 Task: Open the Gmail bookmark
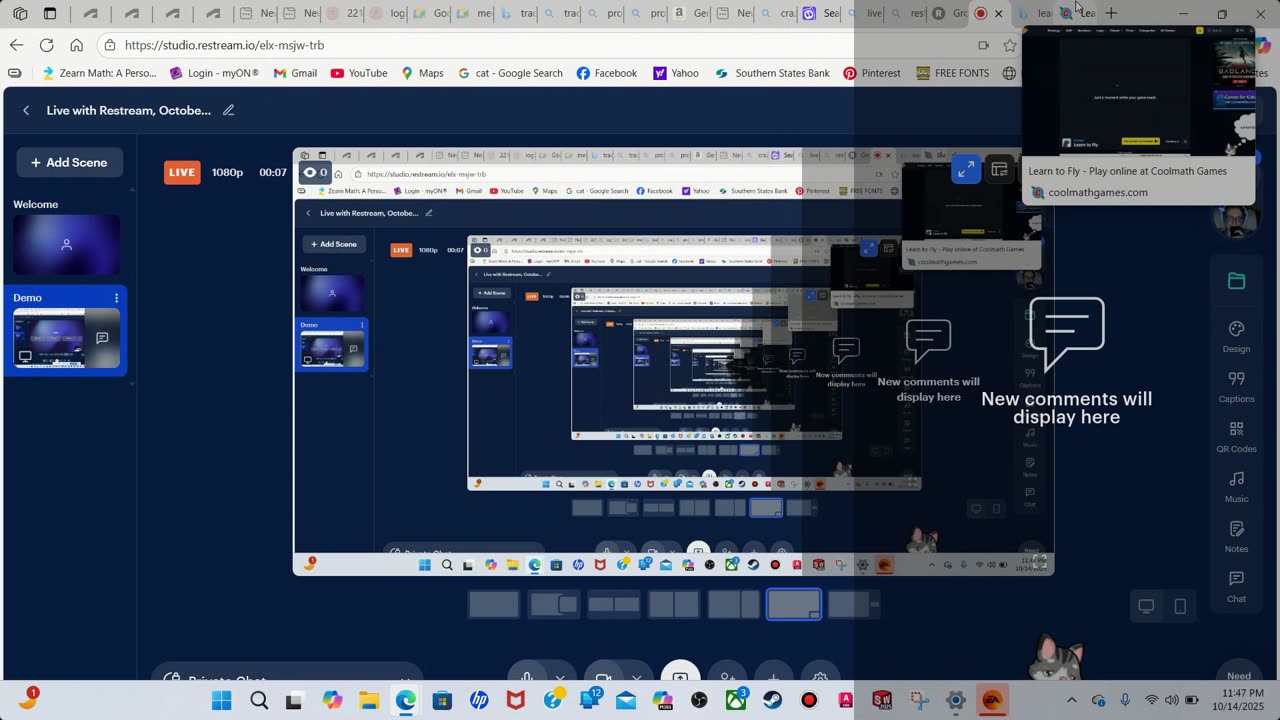[x=295, y=73]
